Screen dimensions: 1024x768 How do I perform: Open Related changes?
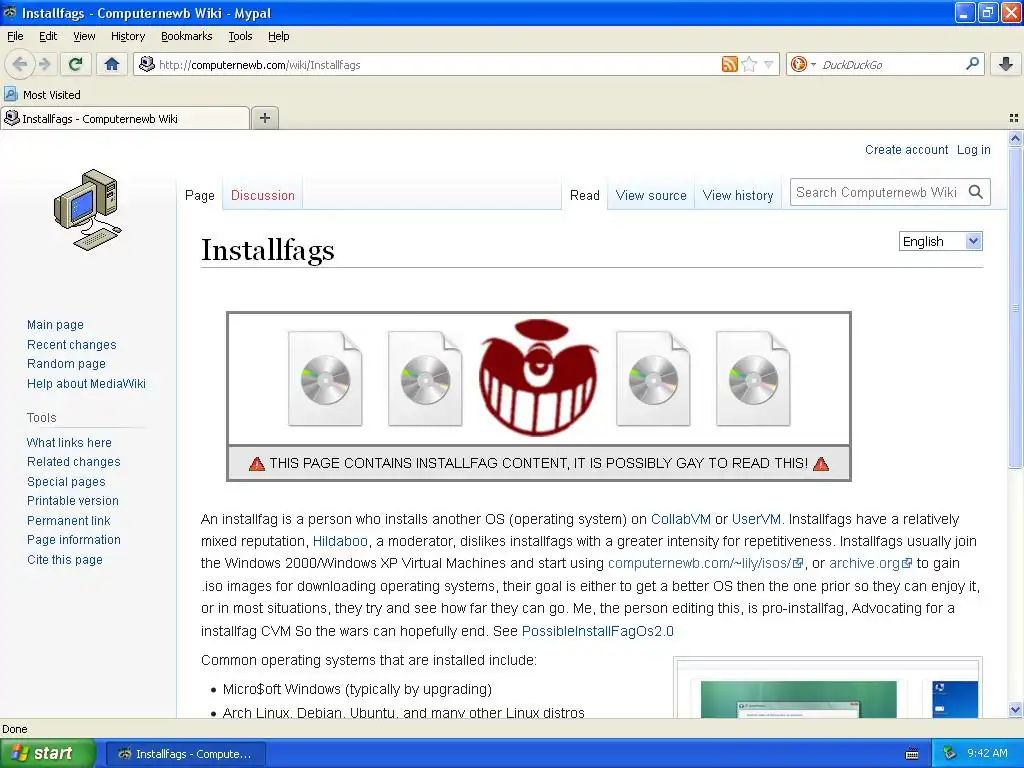(74, 462)
